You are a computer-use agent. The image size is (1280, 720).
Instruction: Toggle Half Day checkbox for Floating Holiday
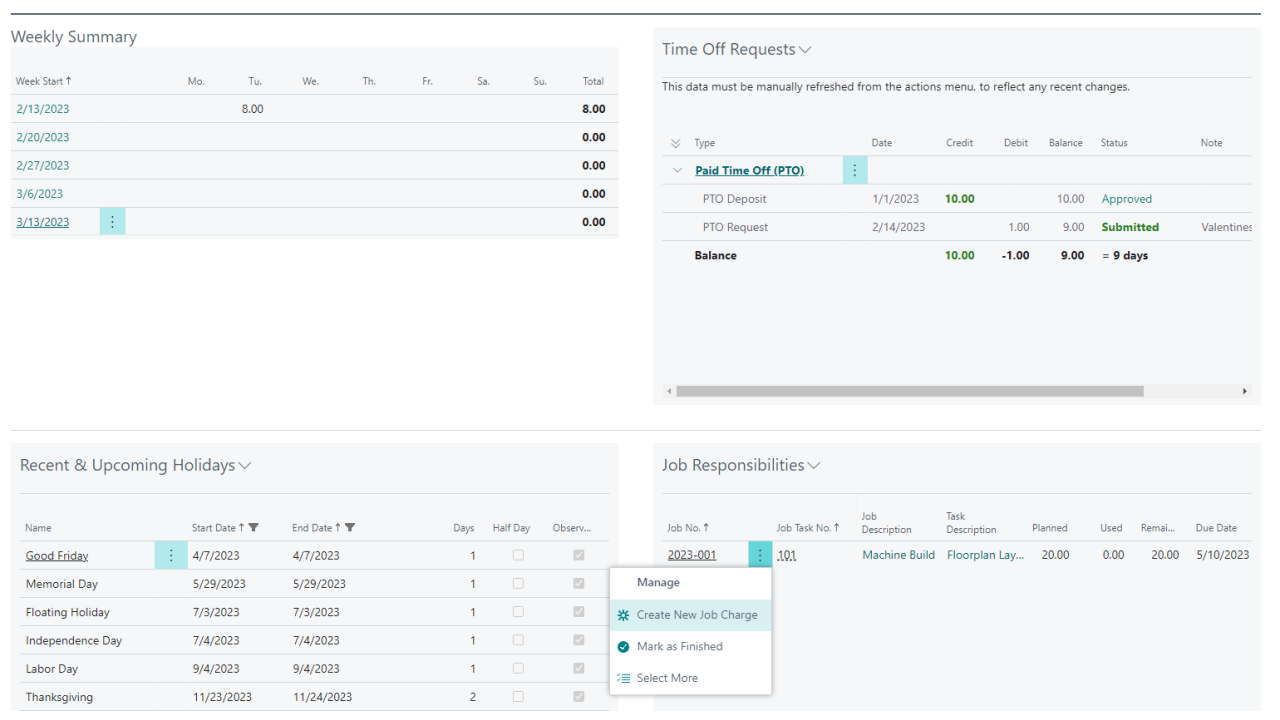point(518,612)
